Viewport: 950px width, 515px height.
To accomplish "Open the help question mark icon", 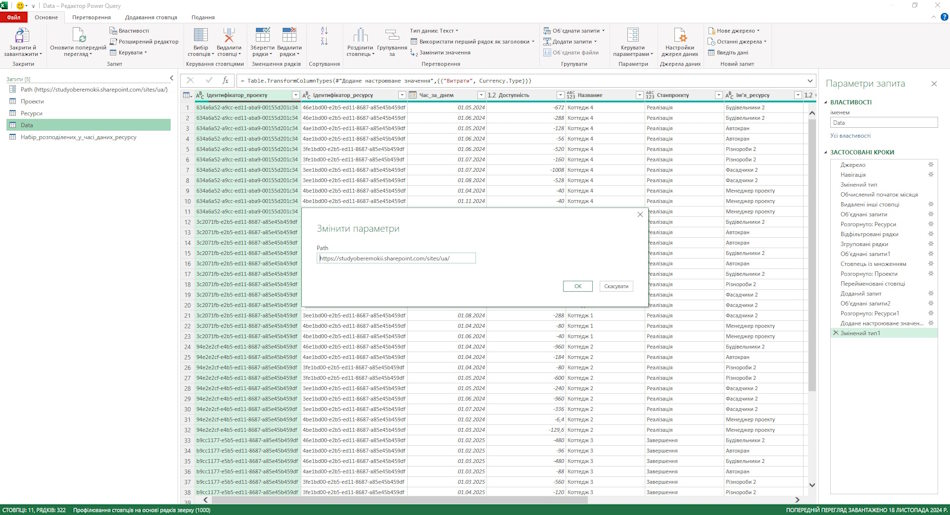I will [944, 17].
